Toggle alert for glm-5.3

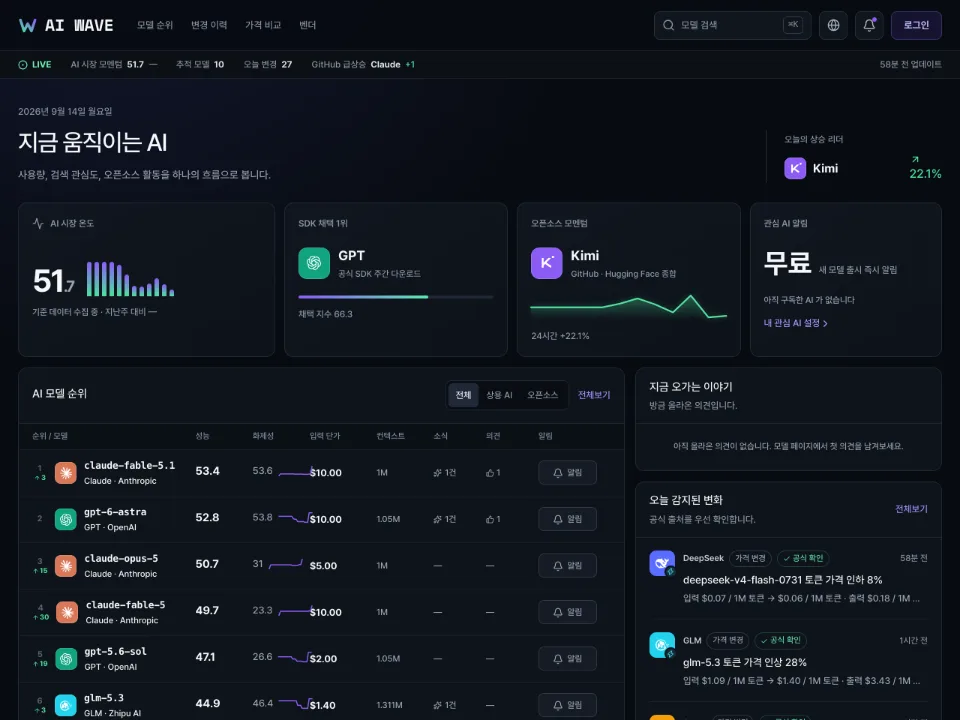568,705
